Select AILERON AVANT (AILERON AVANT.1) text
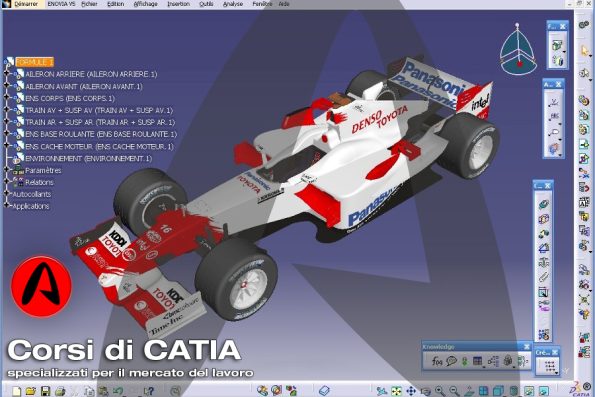 tap(83, 87)
